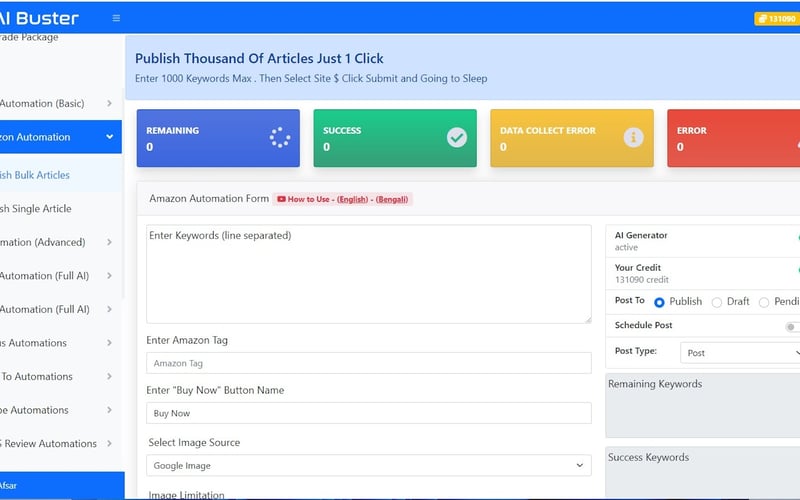Image resolution: width=800 pixels, height=500 pixels.
Task: Expand the sidebar item ending in 'be Automations'
Action: [61, 410]
